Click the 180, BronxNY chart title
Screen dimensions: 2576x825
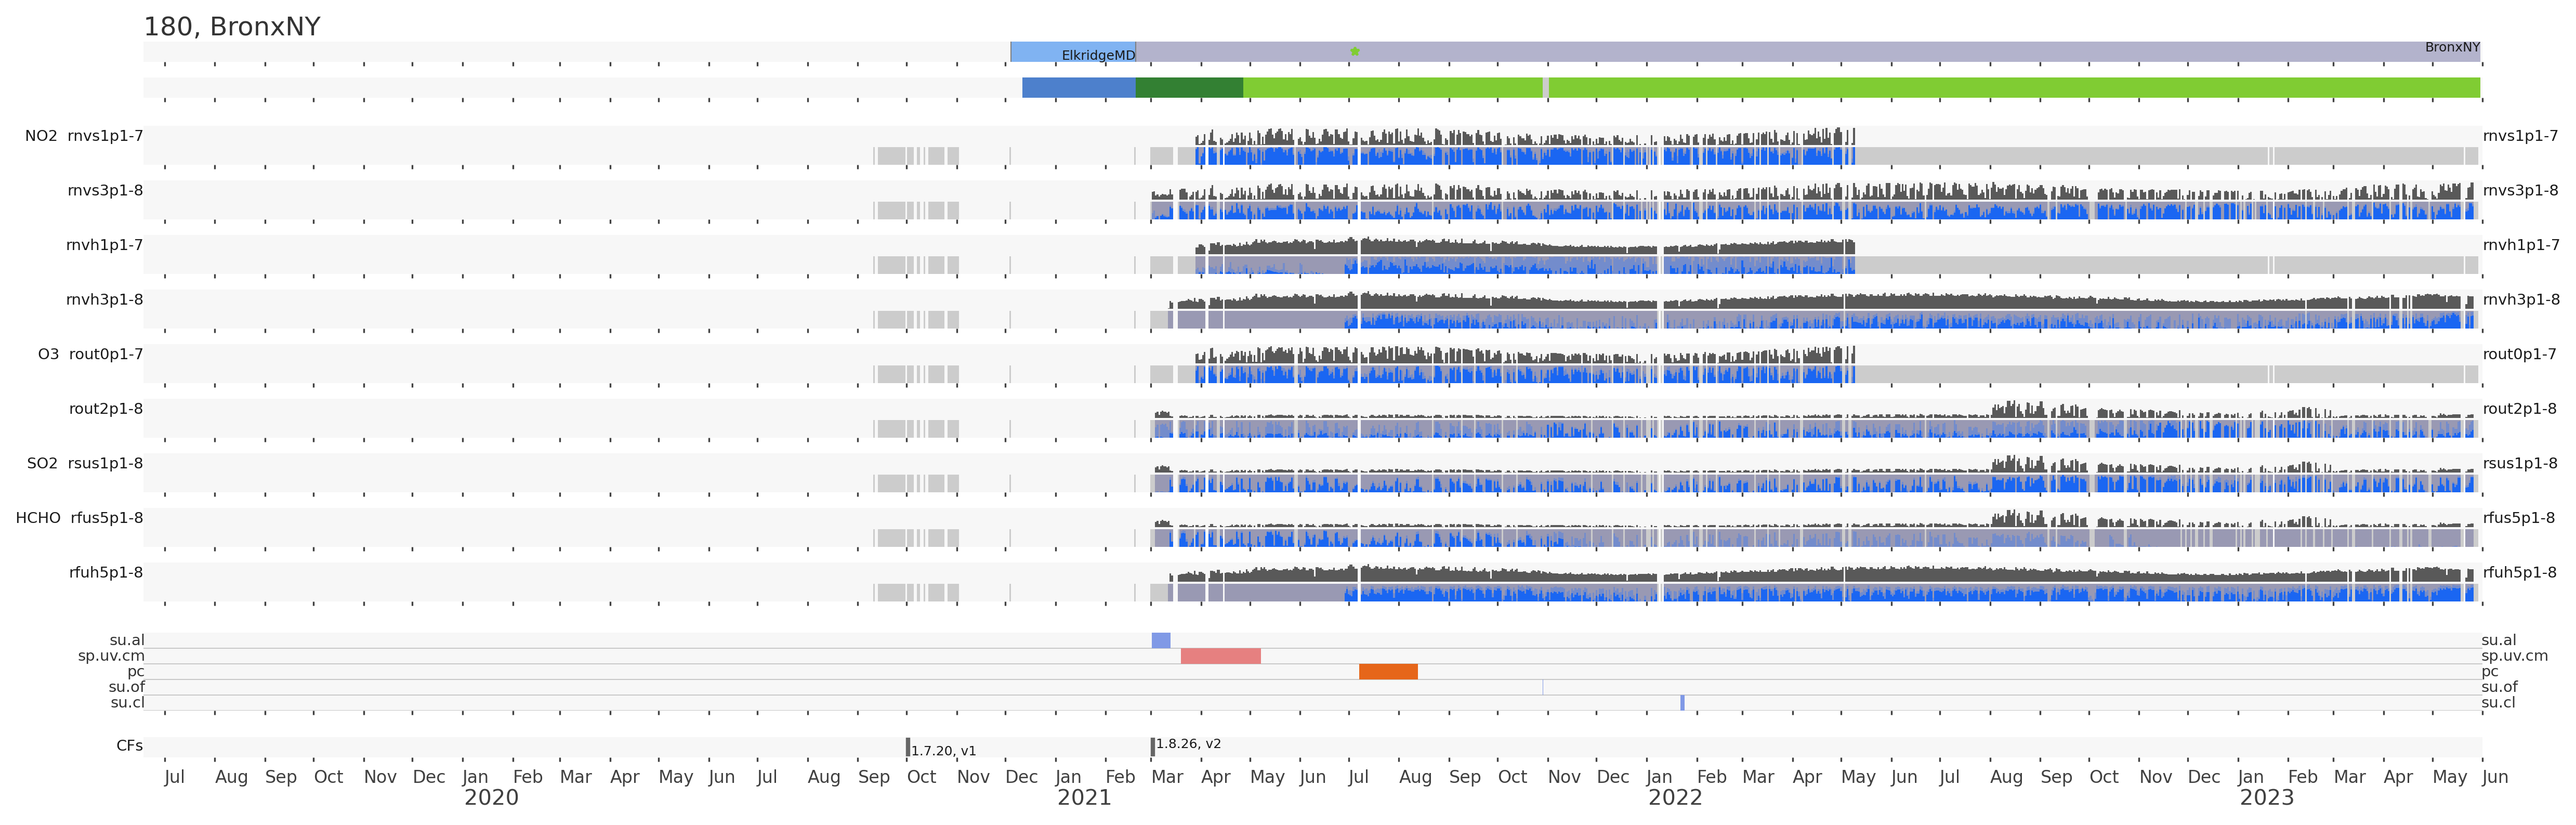pyautogui.click(x=232, y=27)
